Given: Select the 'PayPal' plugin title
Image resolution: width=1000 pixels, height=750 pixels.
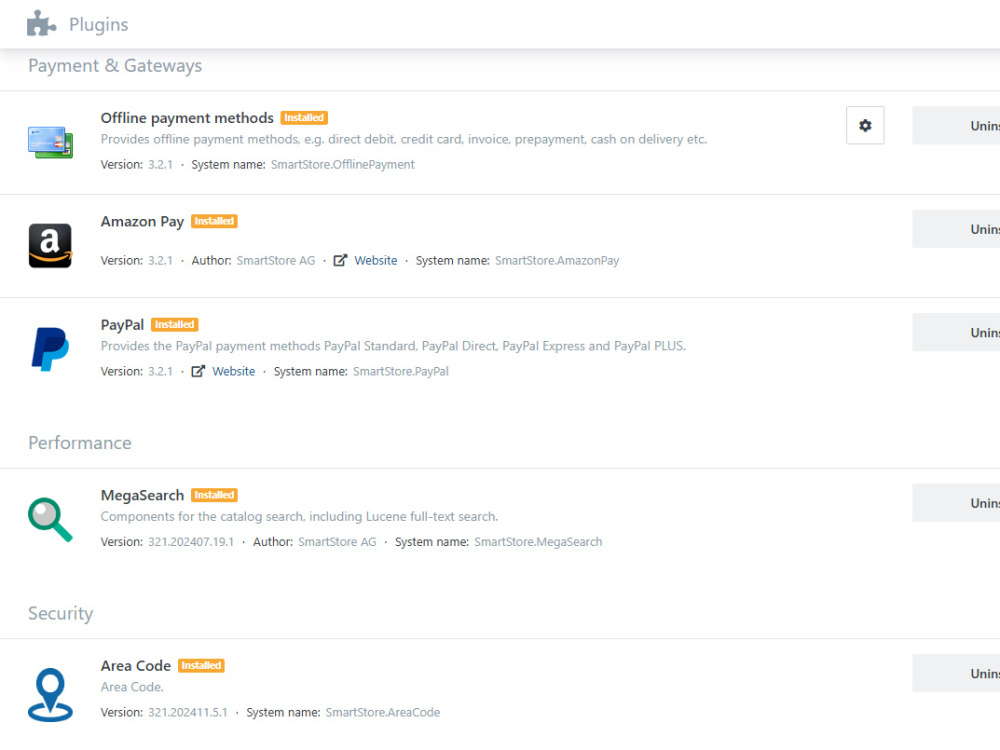Looking at the screenshot, I should (122, 325).
